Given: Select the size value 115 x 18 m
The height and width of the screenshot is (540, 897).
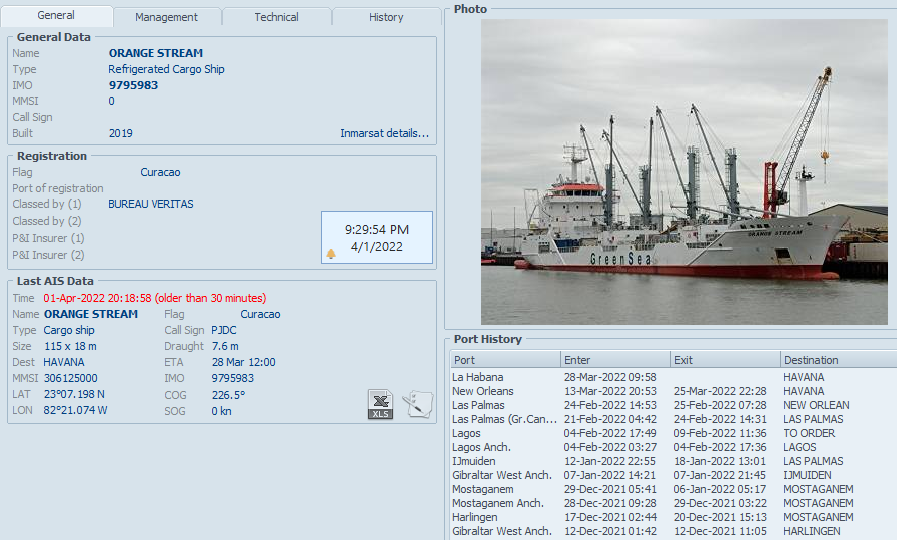Looking at the screenshot, I should point(70,346).
